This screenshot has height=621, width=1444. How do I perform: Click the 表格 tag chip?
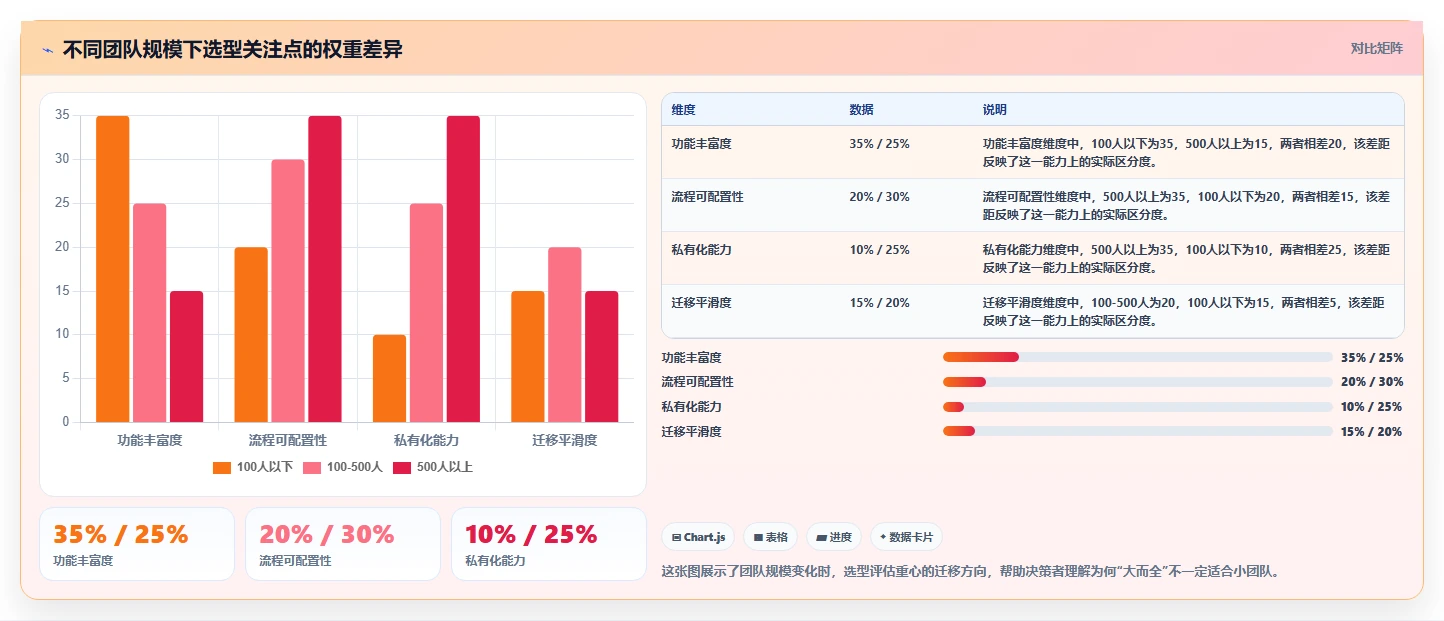pyautogui.click(x=770, y=537)
